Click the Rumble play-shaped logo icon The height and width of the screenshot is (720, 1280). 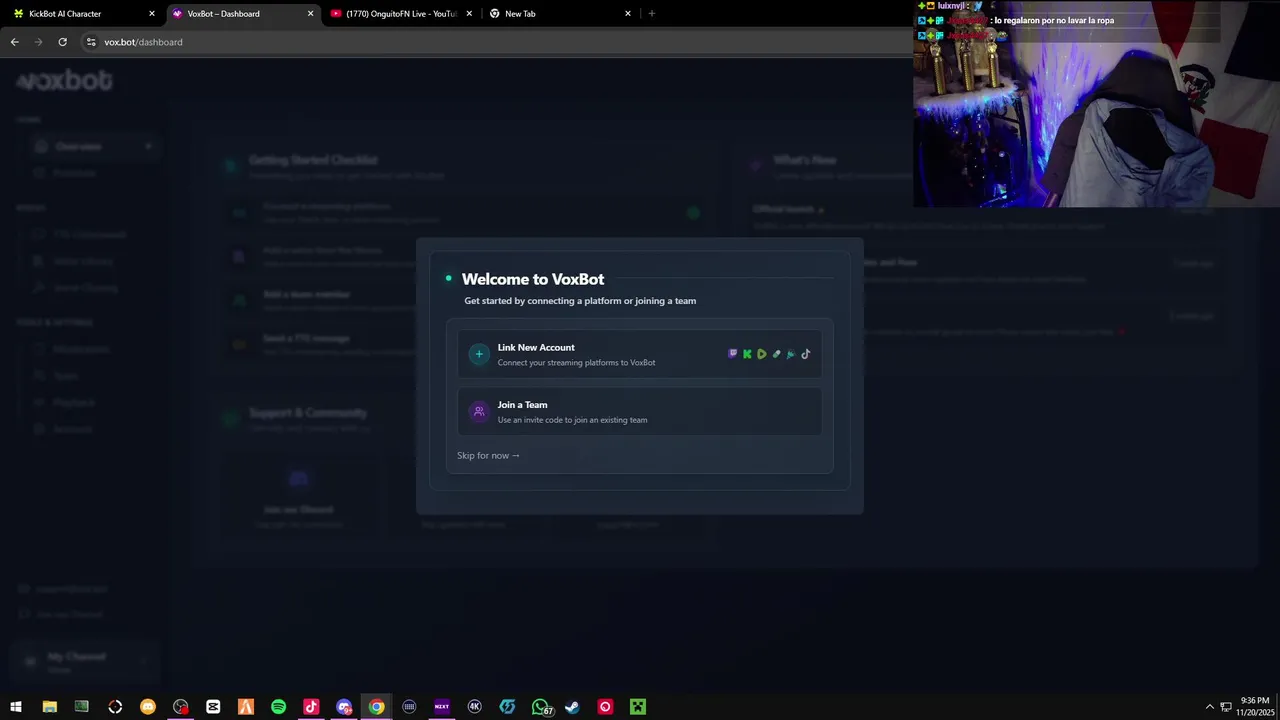point(762,354)
